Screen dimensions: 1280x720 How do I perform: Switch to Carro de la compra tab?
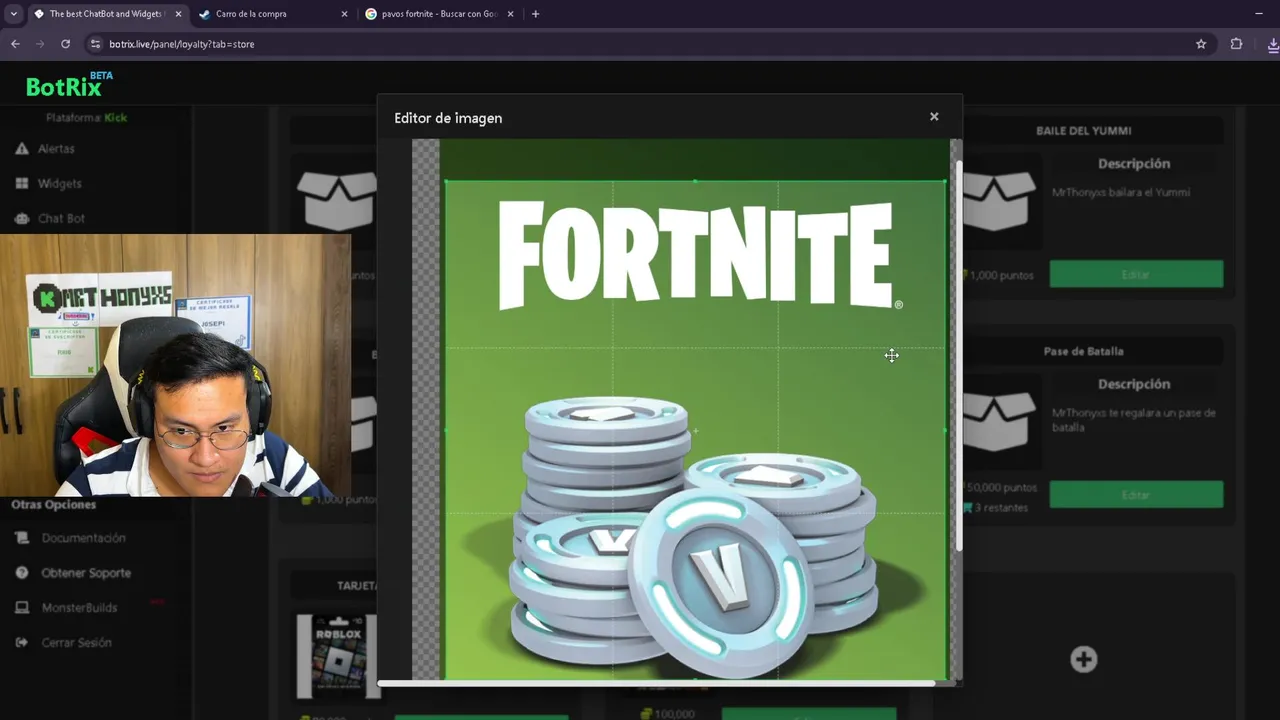click(x=272, y=14)
